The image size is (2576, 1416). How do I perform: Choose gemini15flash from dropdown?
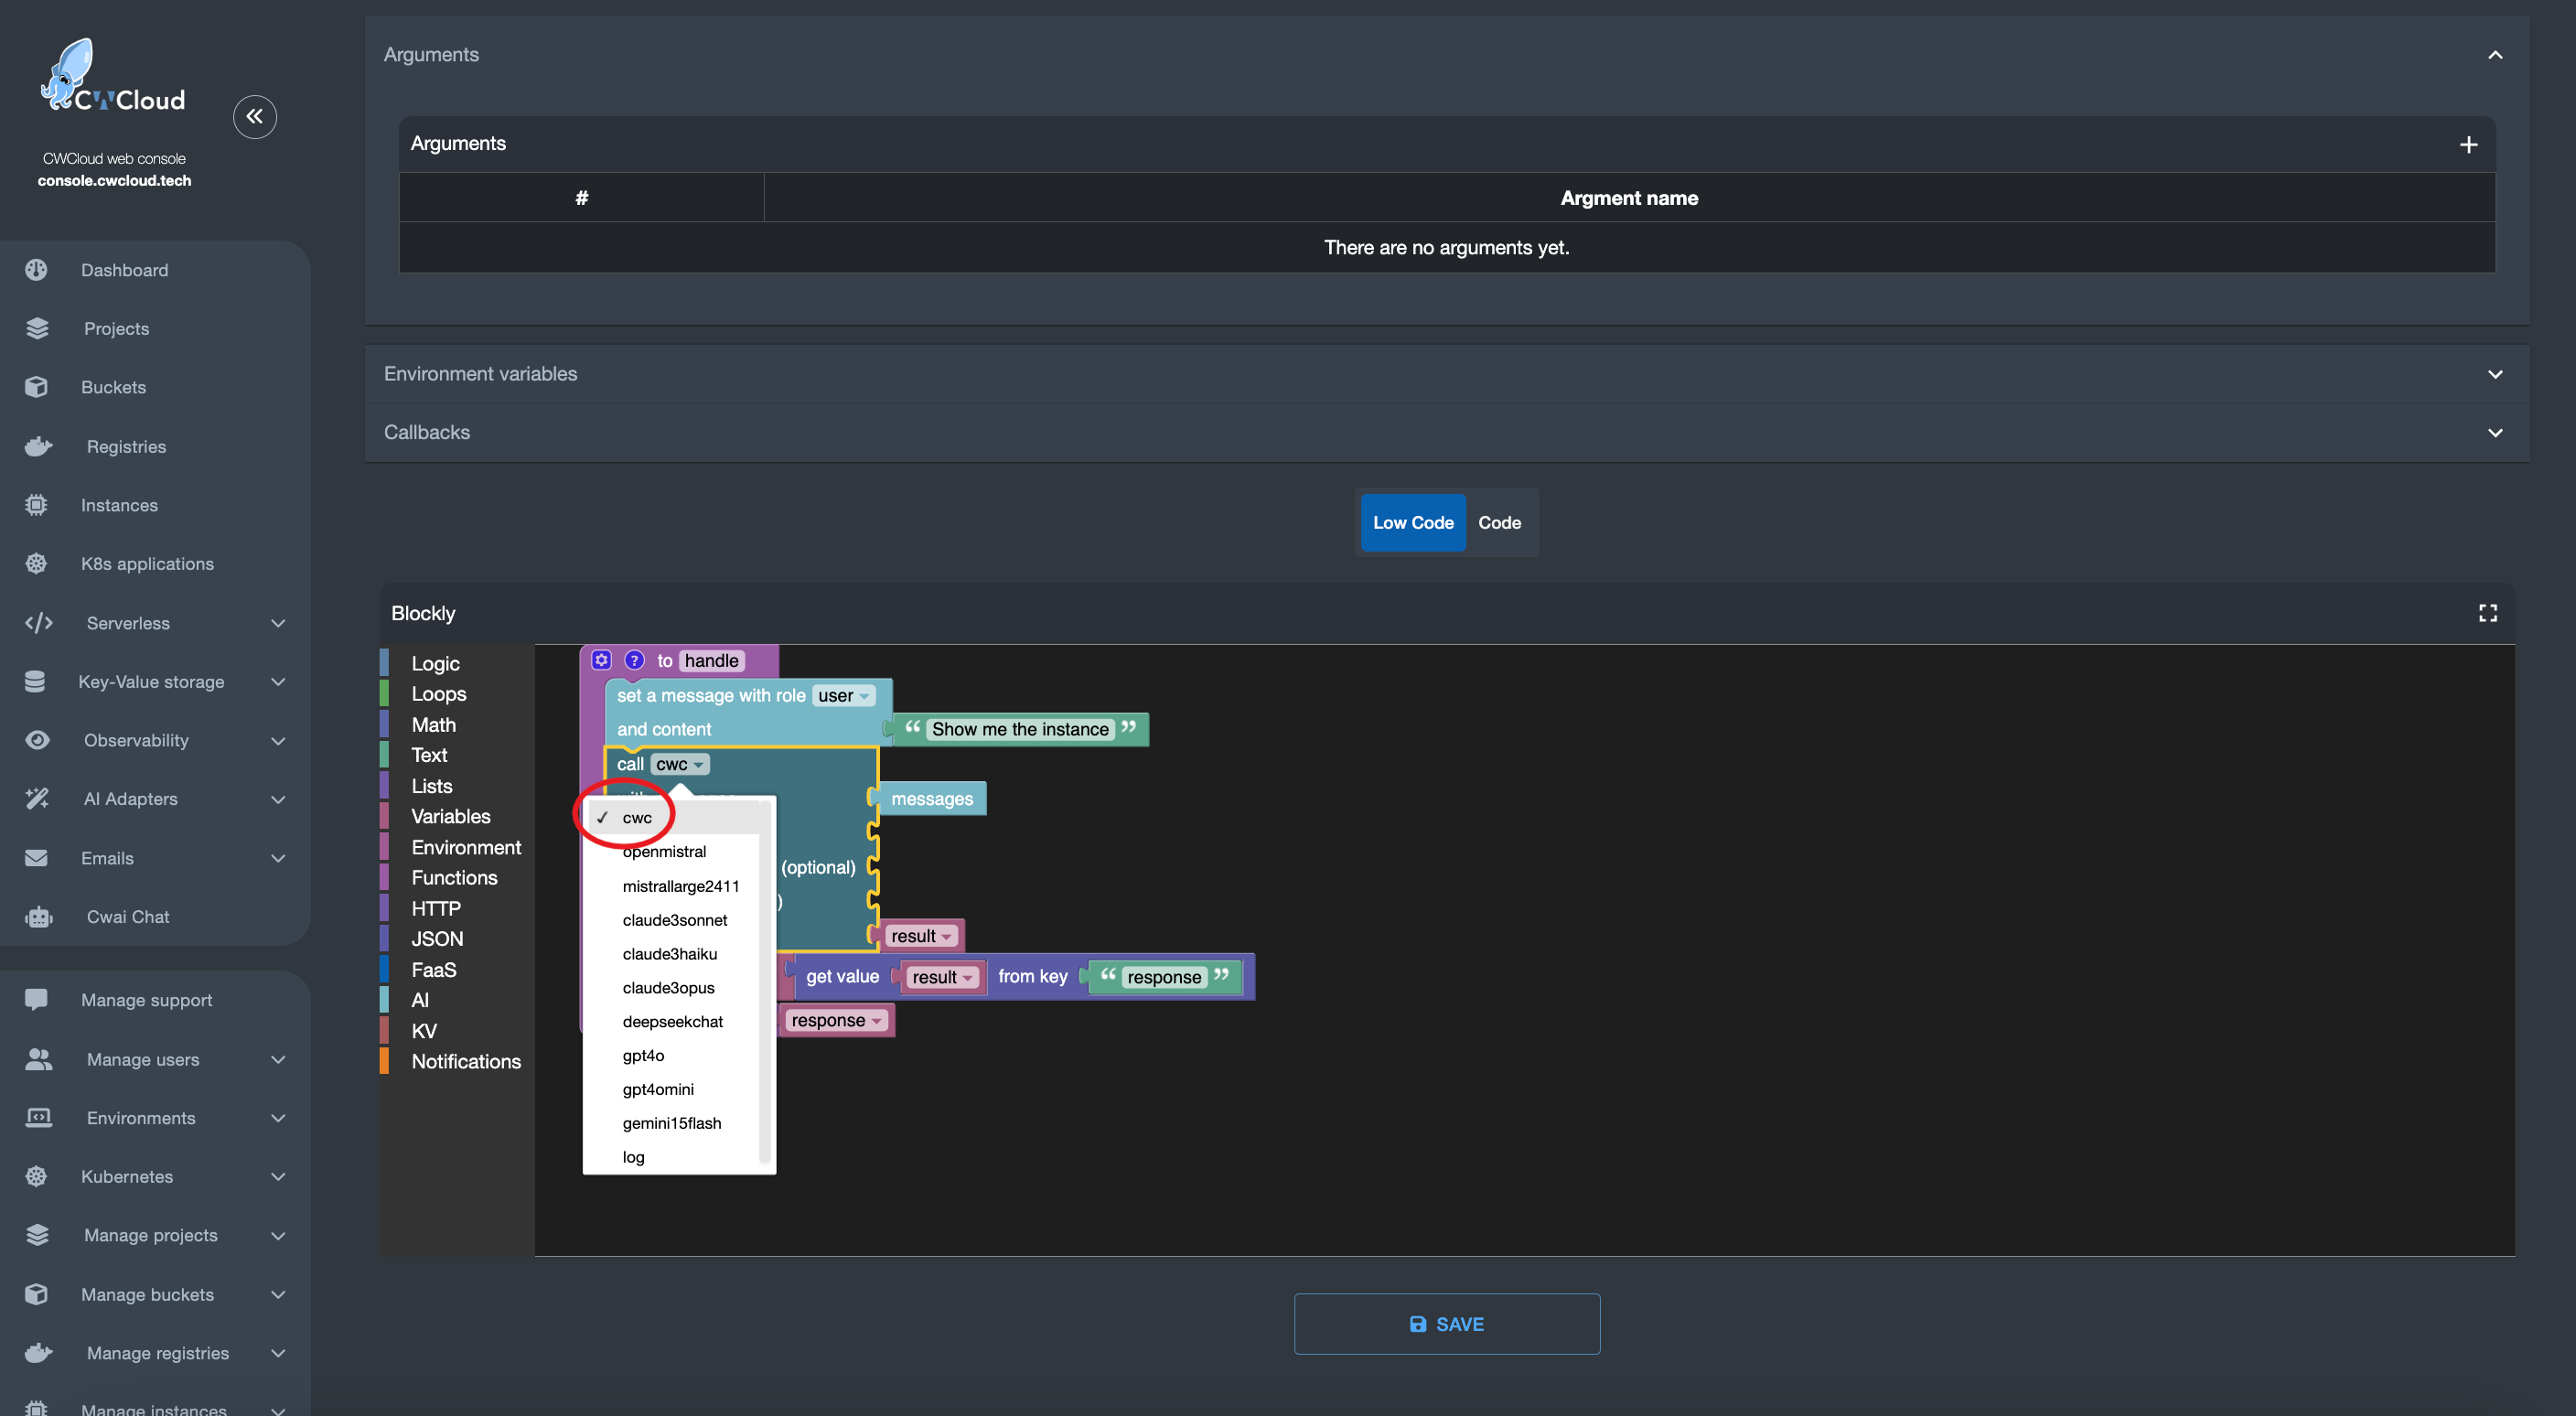[x=672, y=1123]
